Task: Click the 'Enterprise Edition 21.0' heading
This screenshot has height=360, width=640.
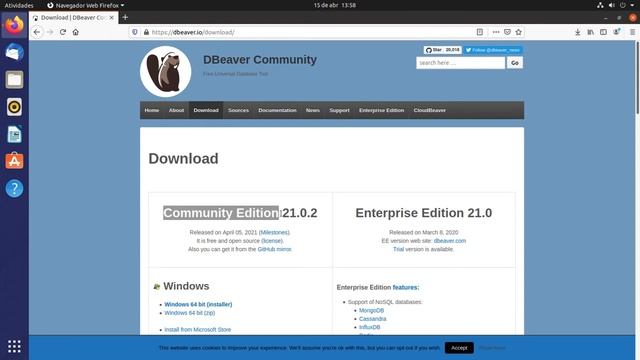Action: pyautogui.click(x=424, y=213)
